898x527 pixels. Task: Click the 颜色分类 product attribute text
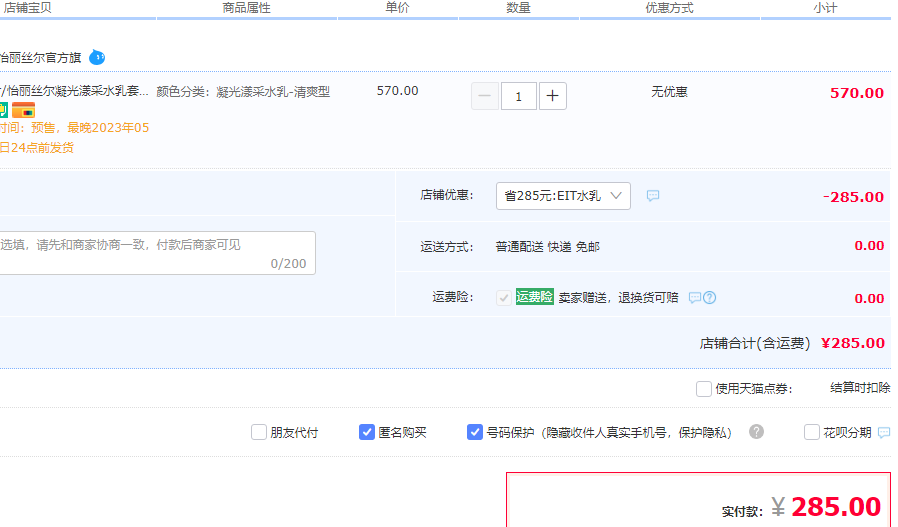(x=243, y=92)
